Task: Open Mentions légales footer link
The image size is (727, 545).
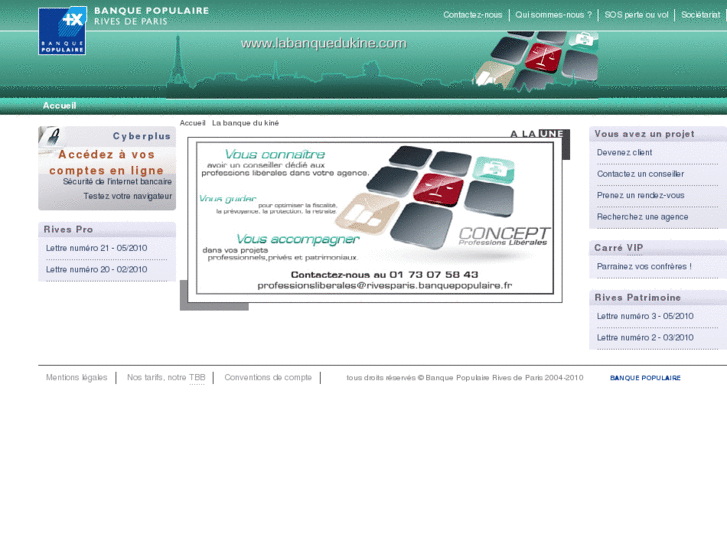Action: [x=77, y=378]
